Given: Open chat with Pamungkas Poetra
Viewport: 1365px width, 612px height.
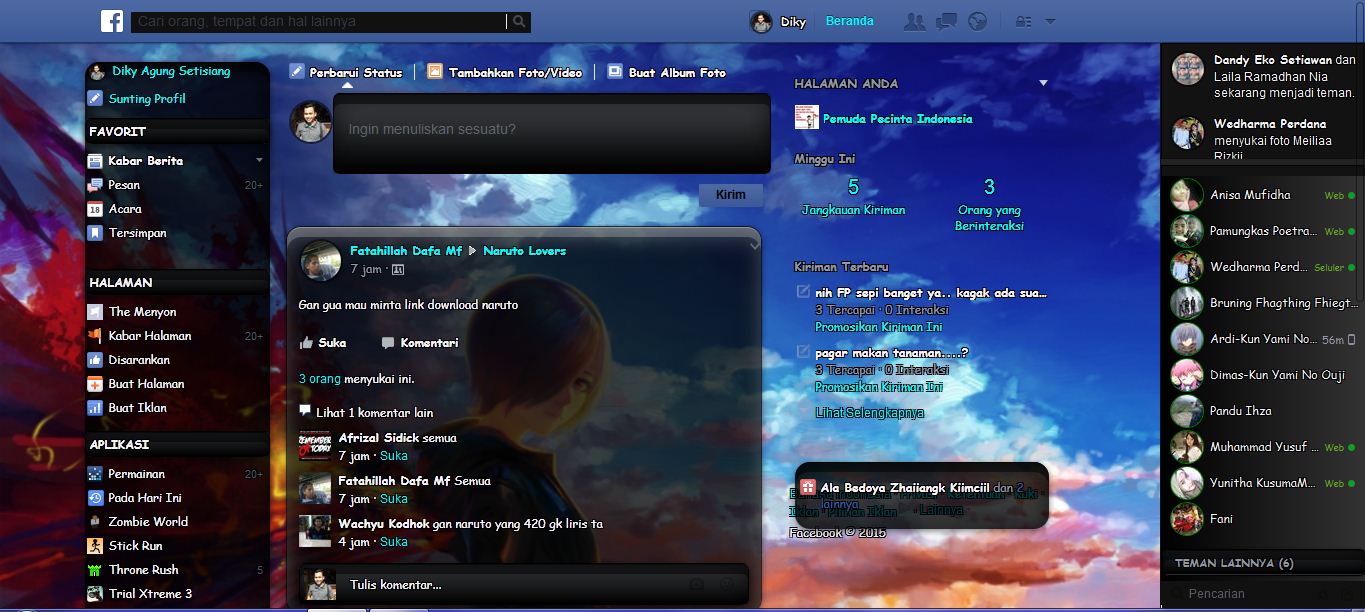Looking at the screenshot, I should pos(1263,231).
